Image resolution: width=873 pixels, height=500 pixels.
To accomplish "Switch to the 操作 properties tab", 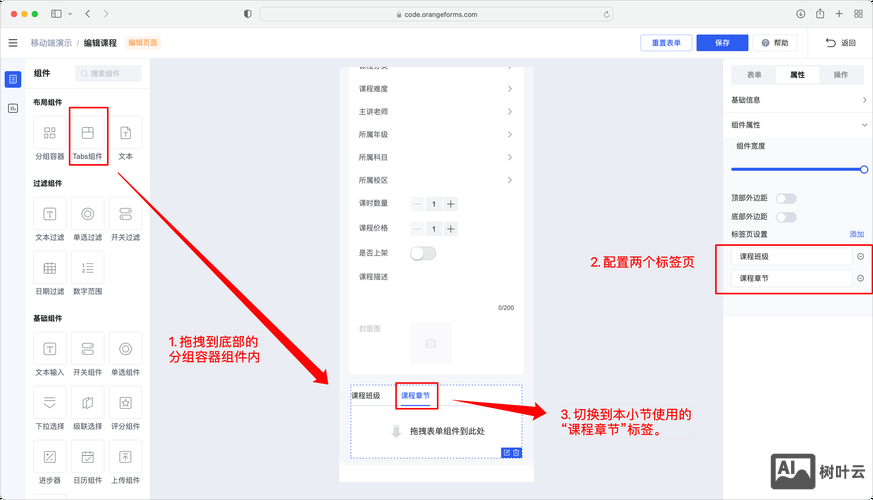I will (x=841, y=75).
